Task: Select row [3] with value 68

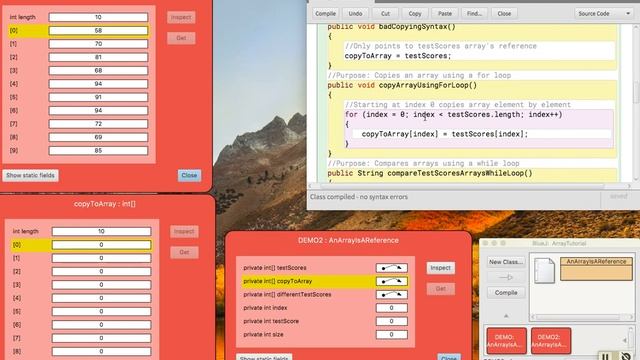Action: click(x=78, y=71)
